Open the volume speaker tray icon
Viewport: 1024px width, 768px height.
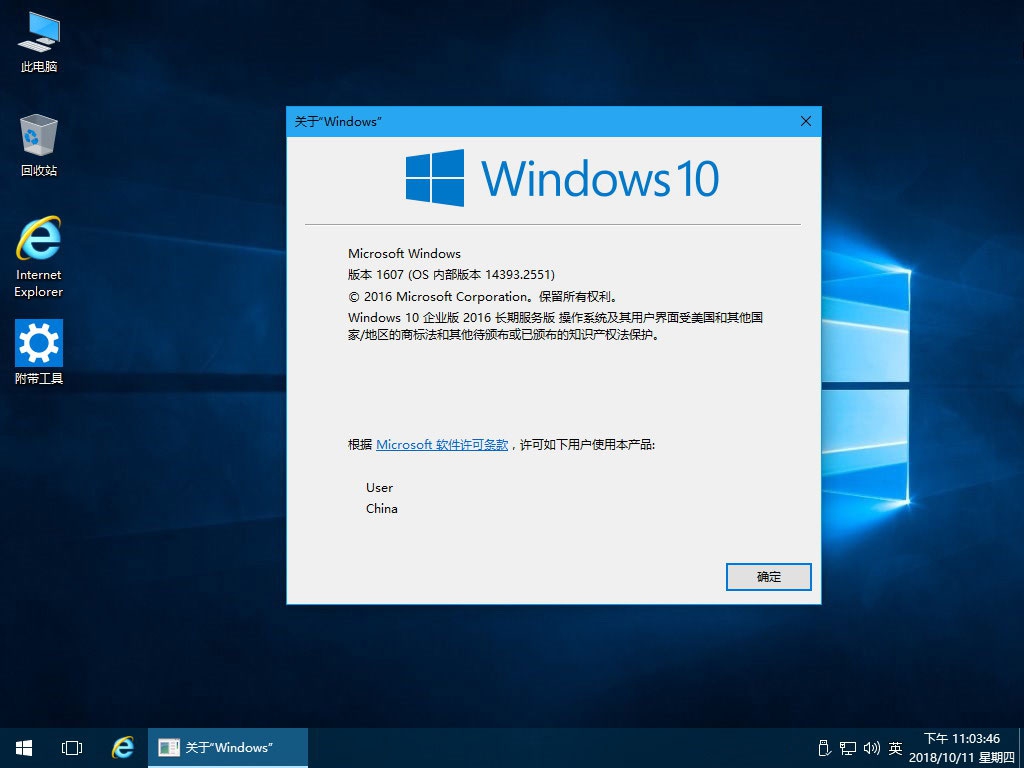pos(872,748)
